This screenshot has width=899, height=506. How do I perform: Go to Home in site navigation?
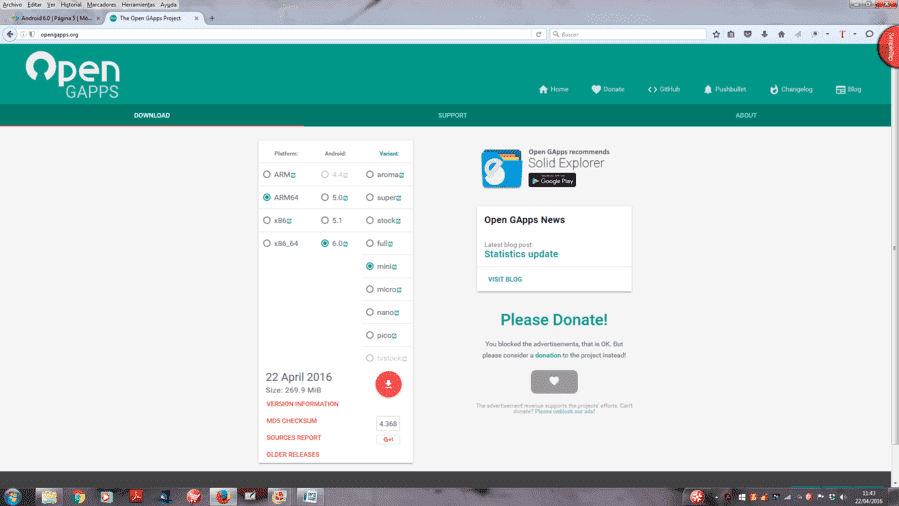(554, 89)
